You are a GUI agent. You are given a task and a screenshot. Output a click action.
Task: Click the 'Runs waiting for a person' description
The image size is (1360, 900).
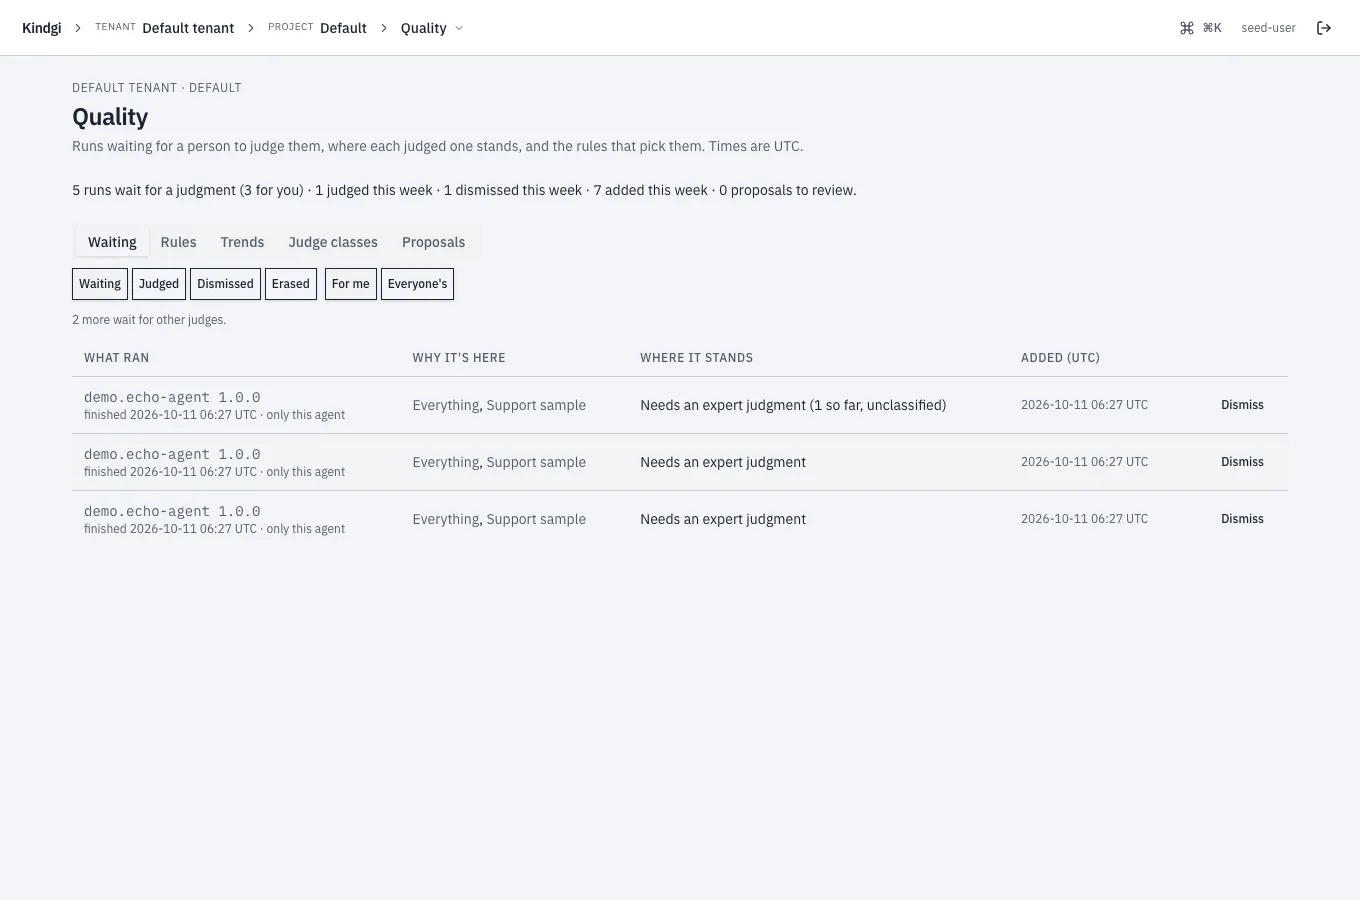click(437, 146)
